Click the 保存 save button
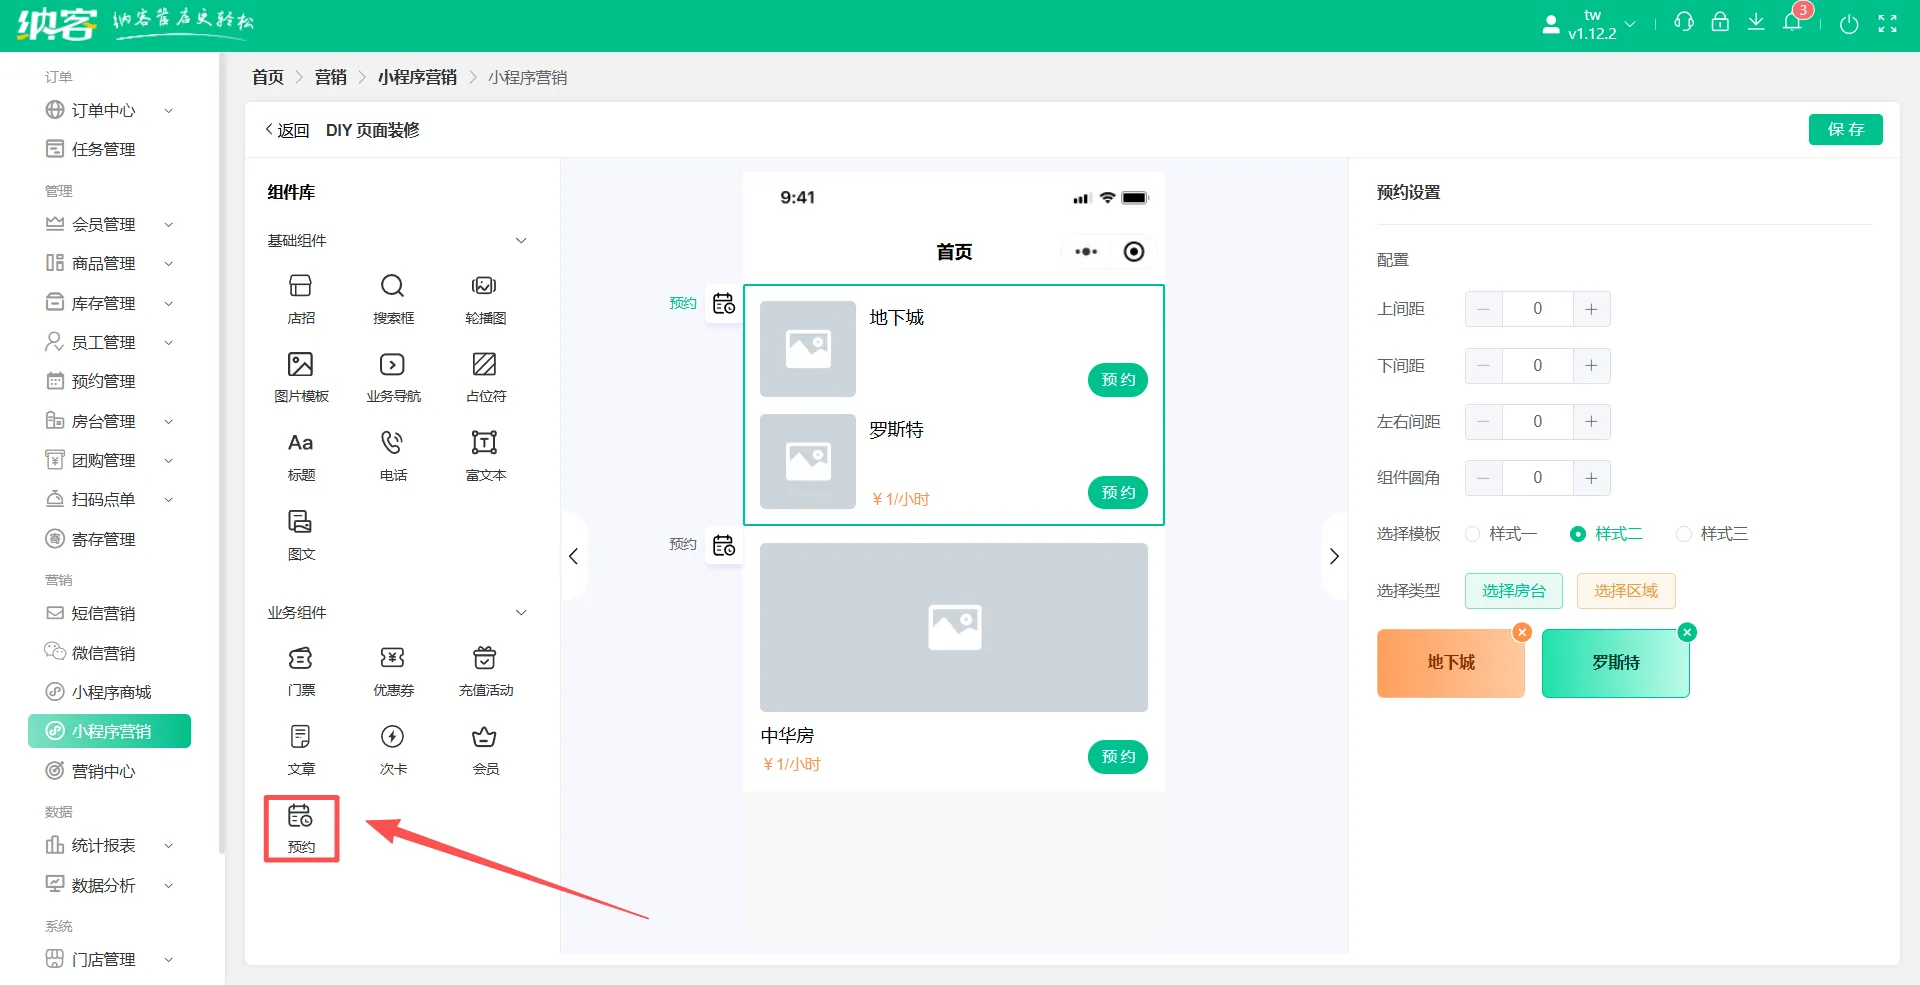Viewport: 1920px width, 985px height. [1845, 129]
